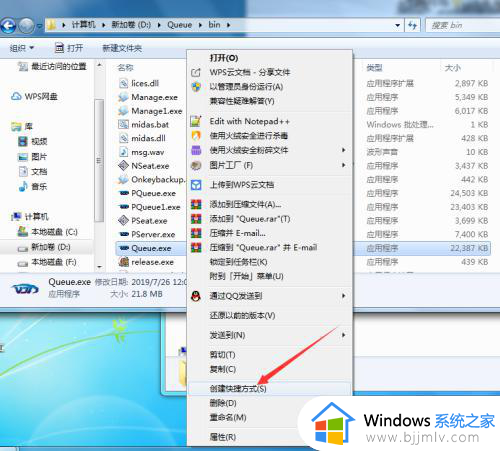Choose 上传到WPS云文档 menu entry
The image size is (500, 451).
(269, 185)
